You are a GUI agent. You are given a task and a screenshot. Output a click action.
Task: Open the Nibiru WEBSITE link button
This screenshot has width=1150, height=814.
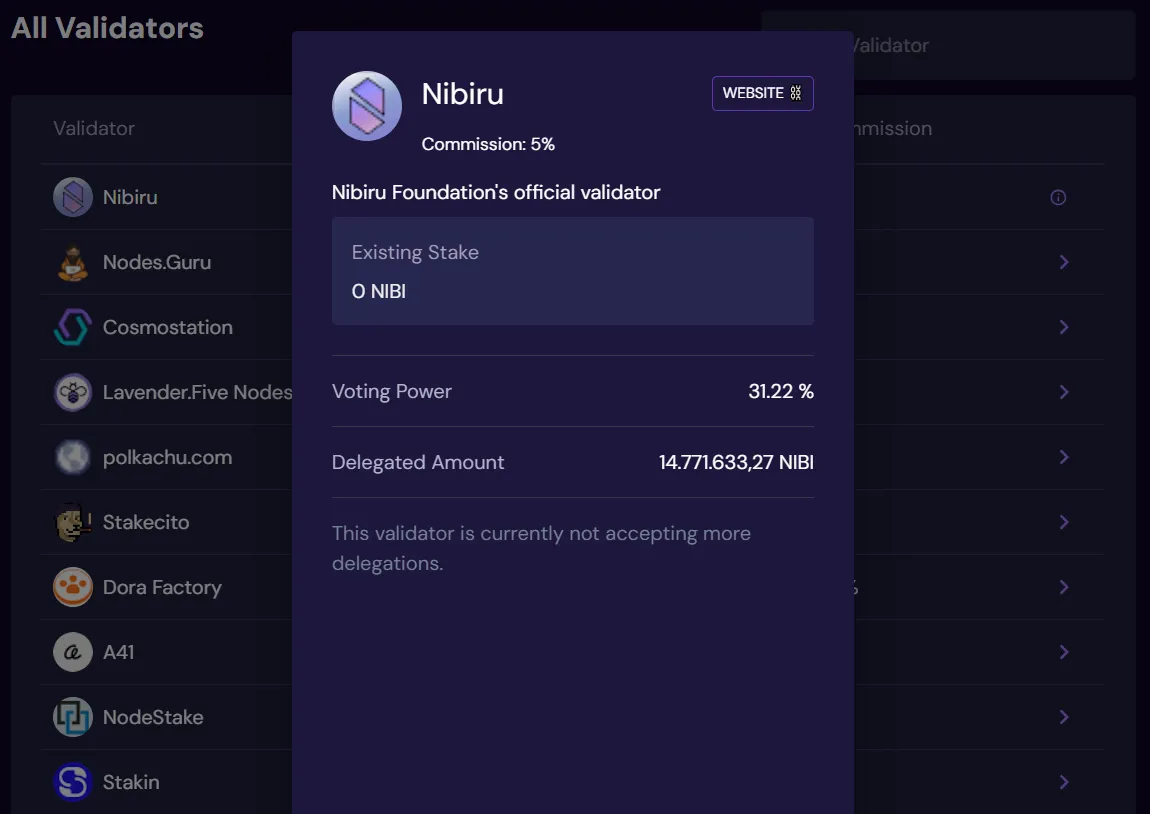pos(762,93)
